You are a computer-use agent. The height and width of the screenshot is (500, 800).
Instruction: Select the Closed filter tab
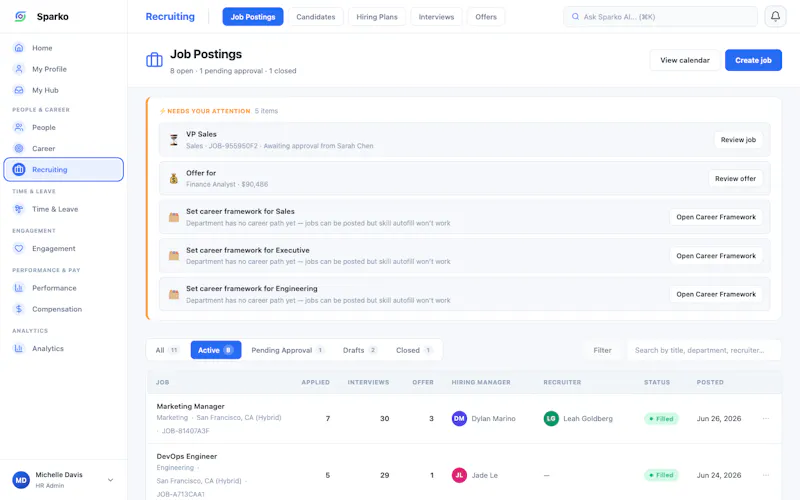pyautogui.click(x=414, y=350)
